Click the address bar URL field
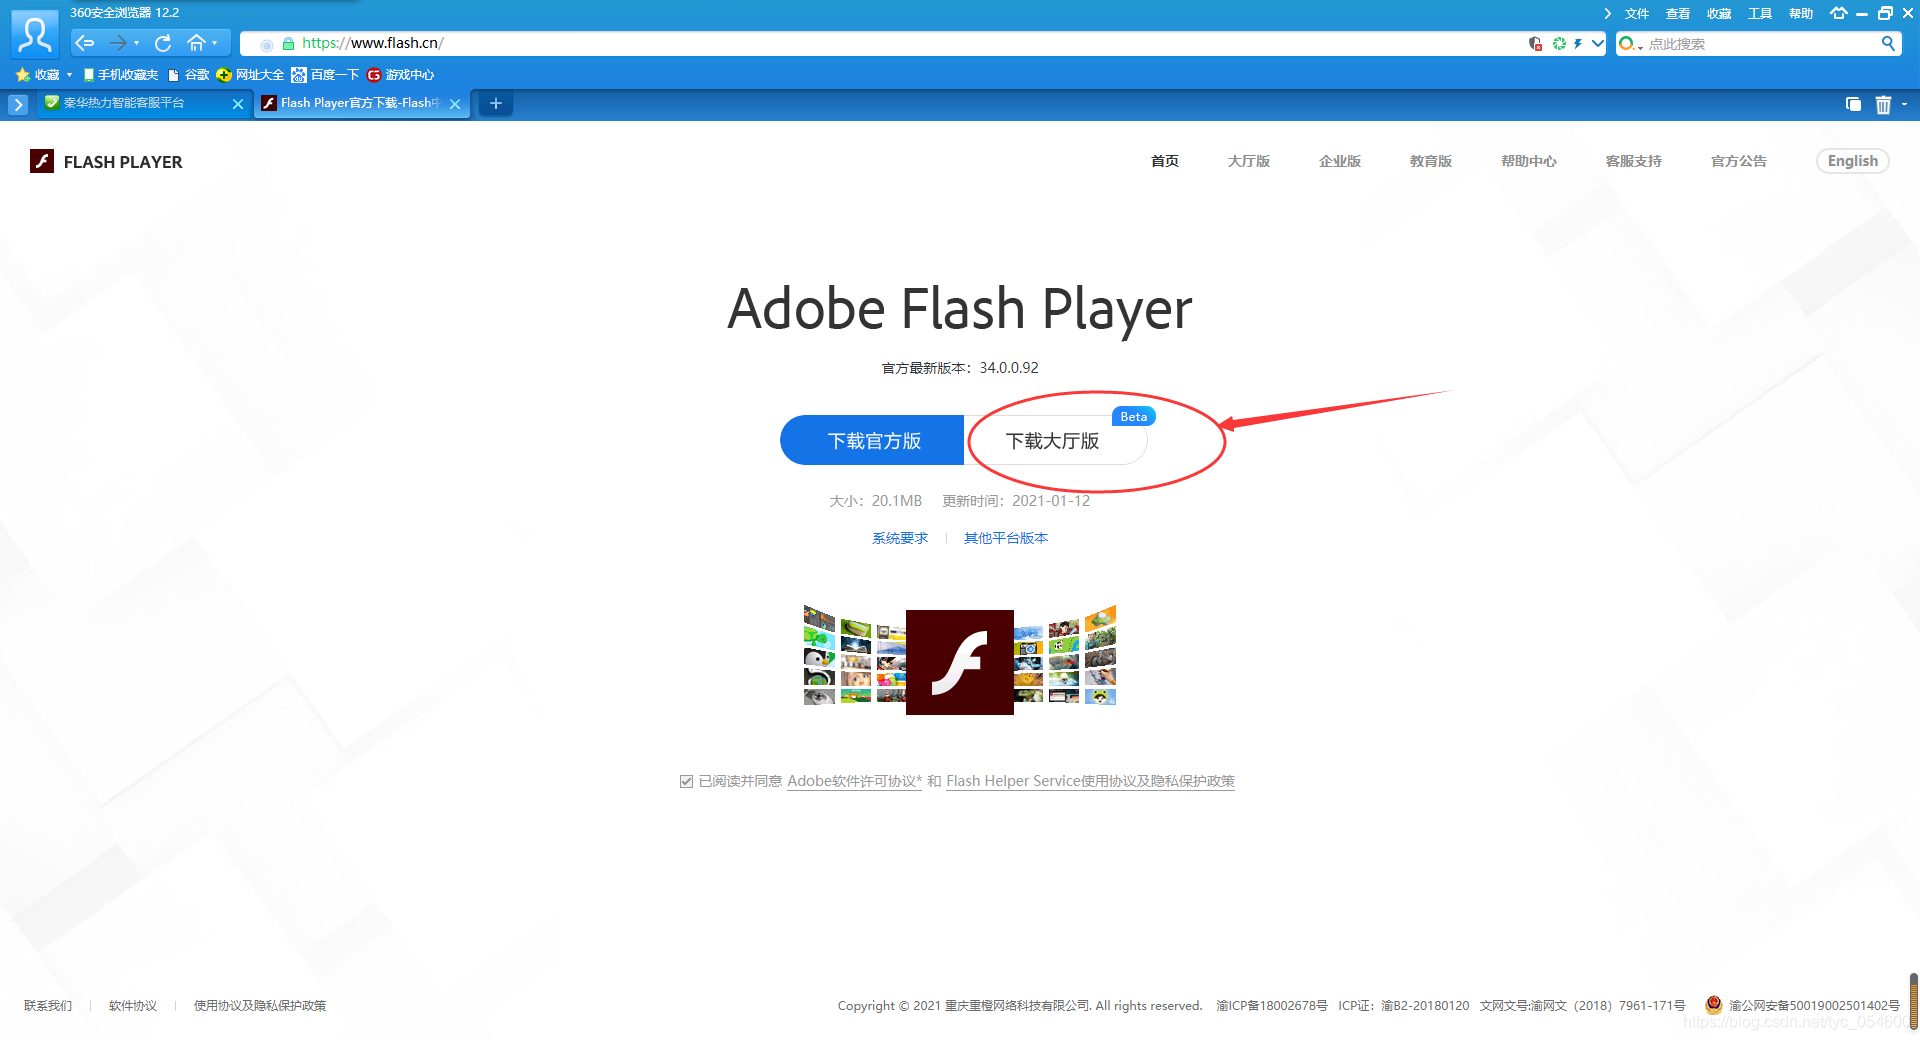 pyautogui.click(x=880, y=43)
